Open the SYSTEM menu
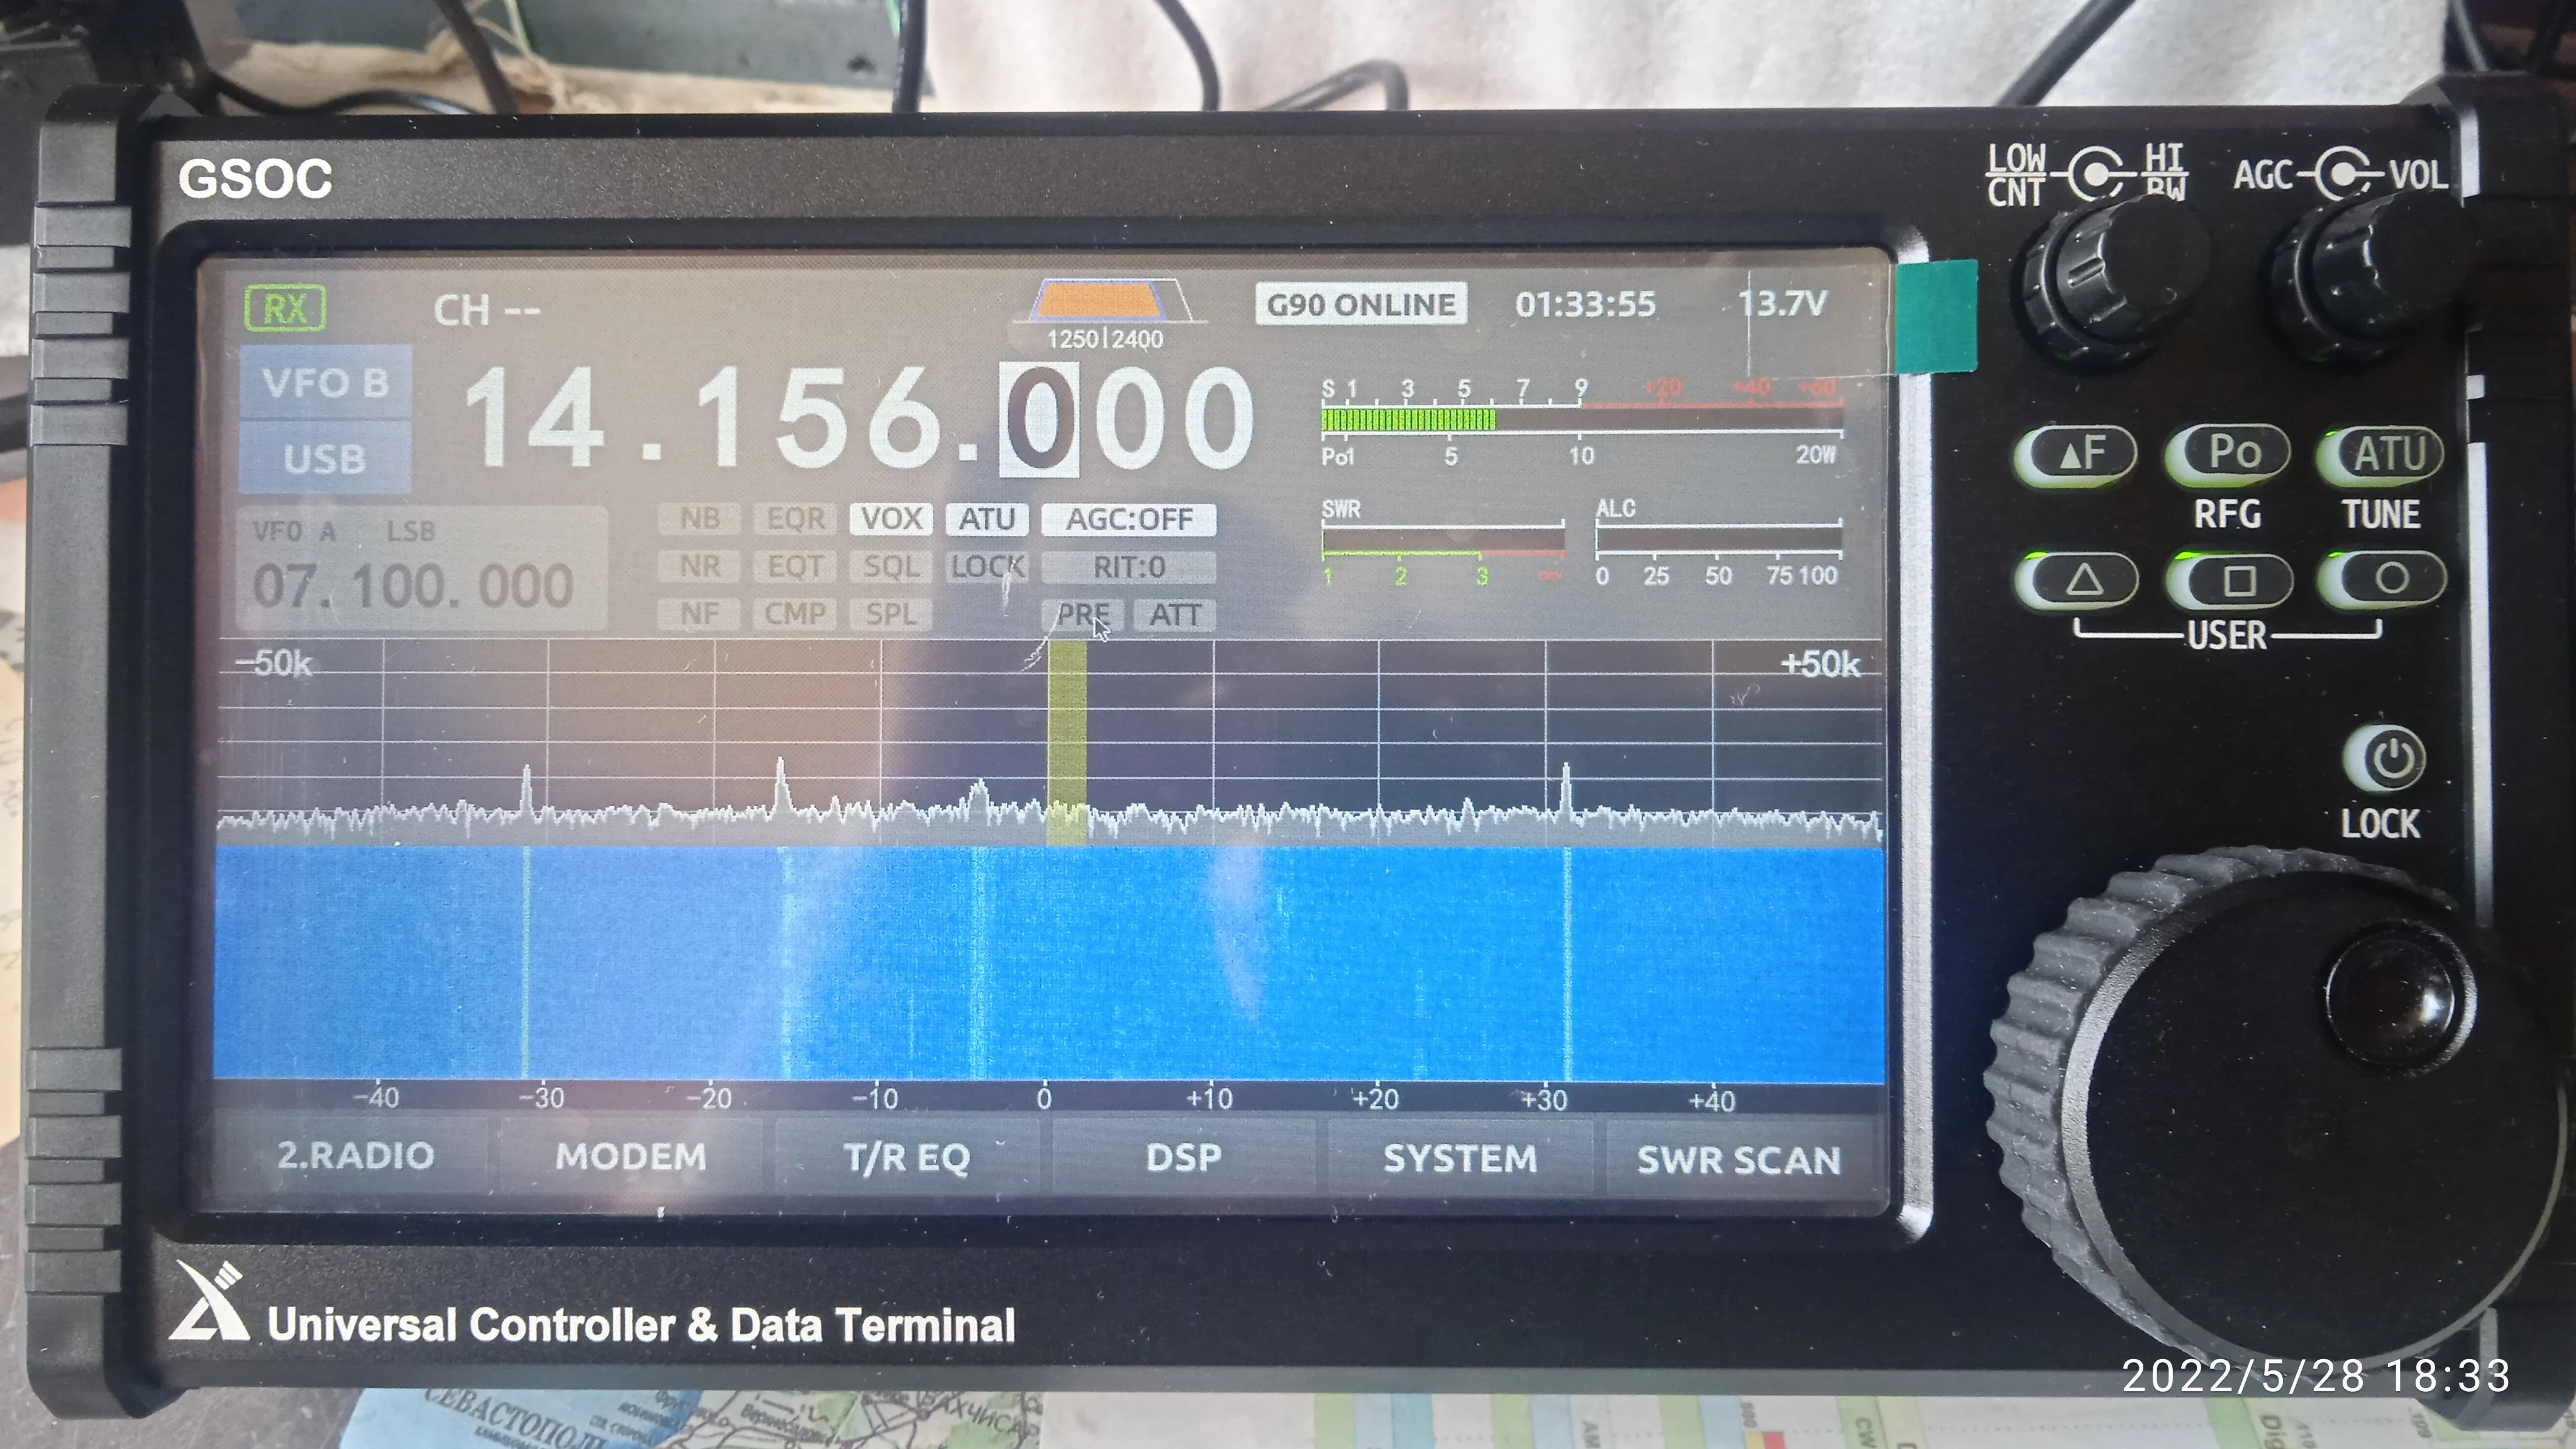2576x1449 pixels. point(1459,1158)
